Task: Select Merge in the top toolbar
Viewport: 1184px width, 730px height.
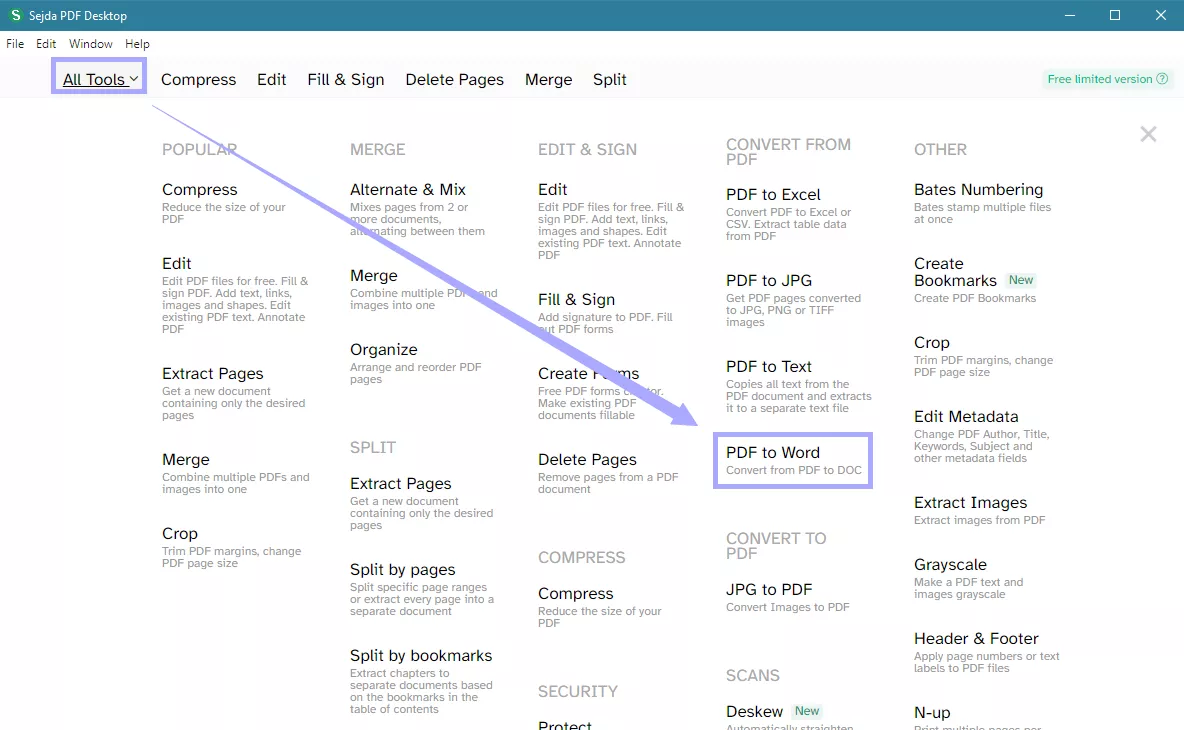Action: [x=548, y=79]
